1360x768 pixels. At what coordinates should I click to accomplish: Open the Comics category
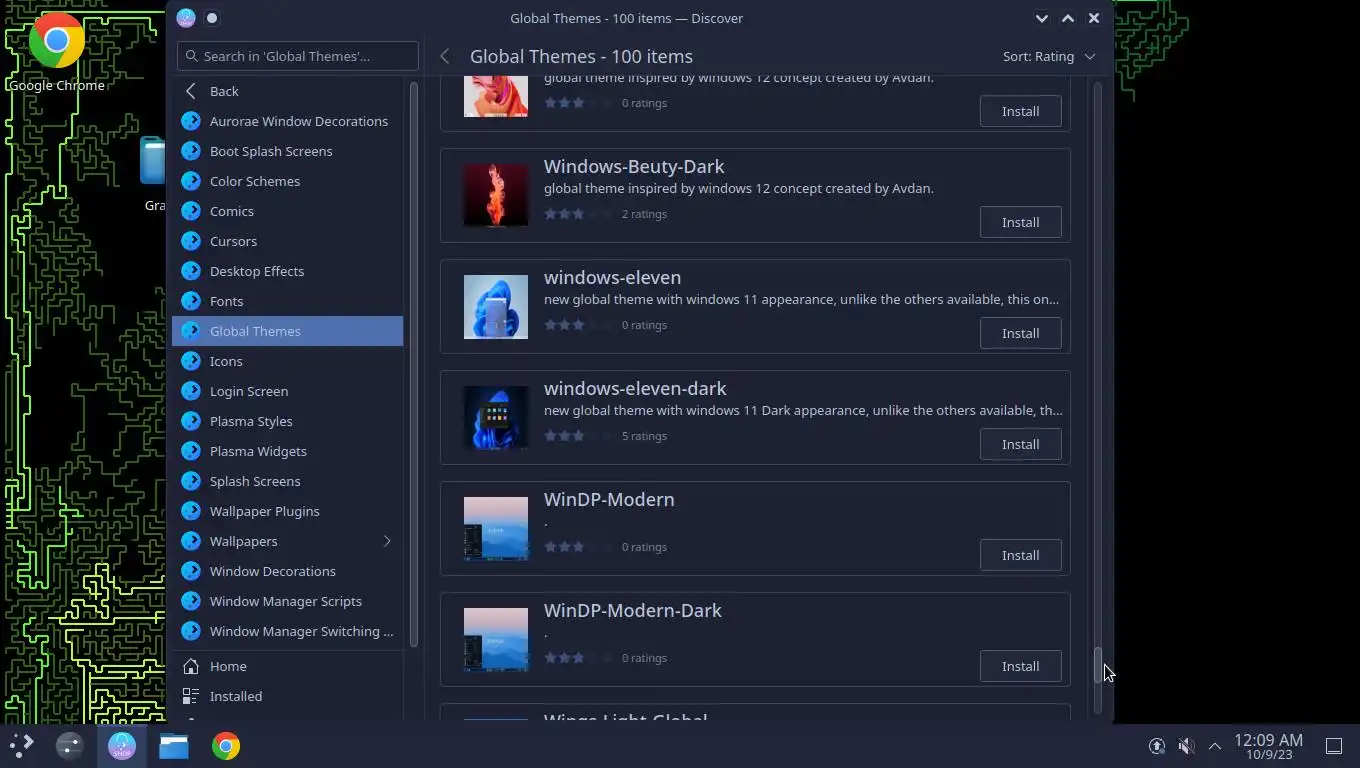tap(288, 211)
